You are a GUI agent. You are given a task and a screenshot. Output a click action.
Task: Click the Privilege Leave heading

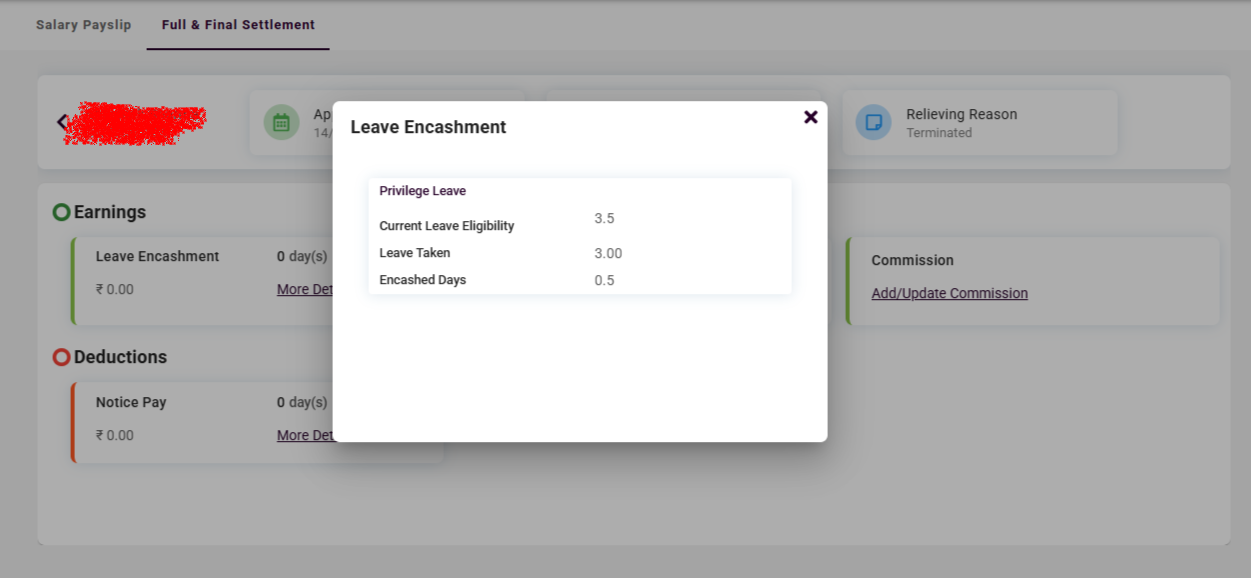[x=422, y=191]
